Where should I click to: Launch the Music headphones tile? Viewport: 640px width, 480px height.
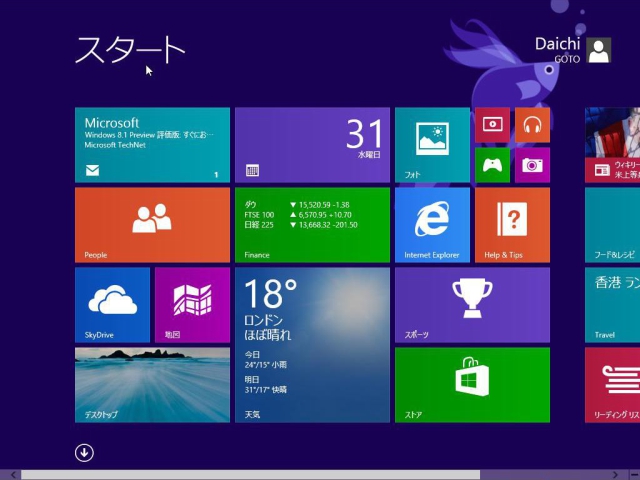coord(532,125)
